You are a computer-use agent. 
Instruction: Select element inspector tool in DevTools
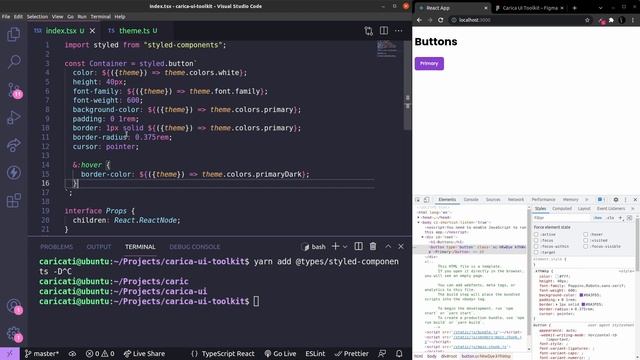coord(418,200)
